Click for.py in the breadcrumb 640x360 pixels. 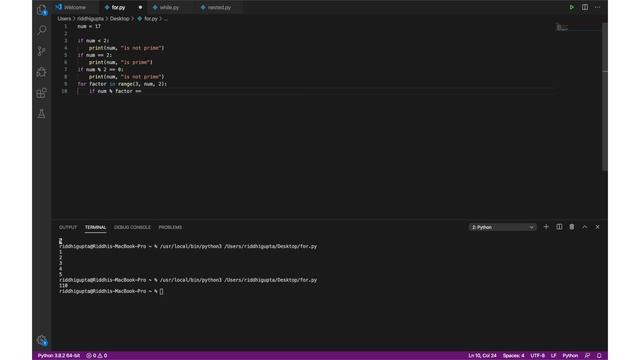[151, 19]
